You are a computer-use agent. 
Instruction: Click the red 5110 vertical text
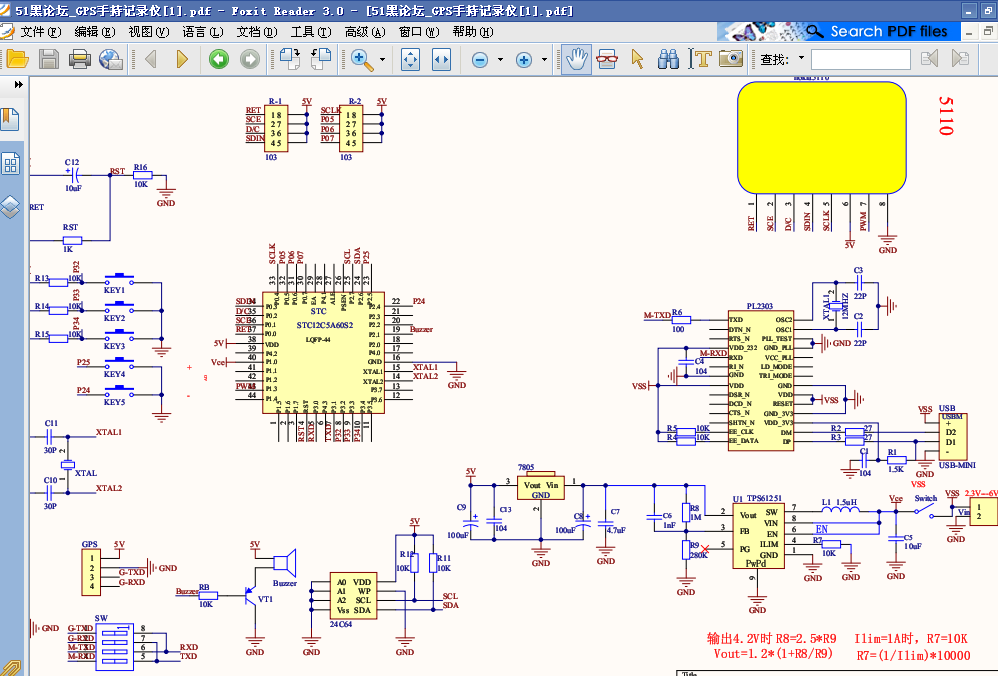946,116
